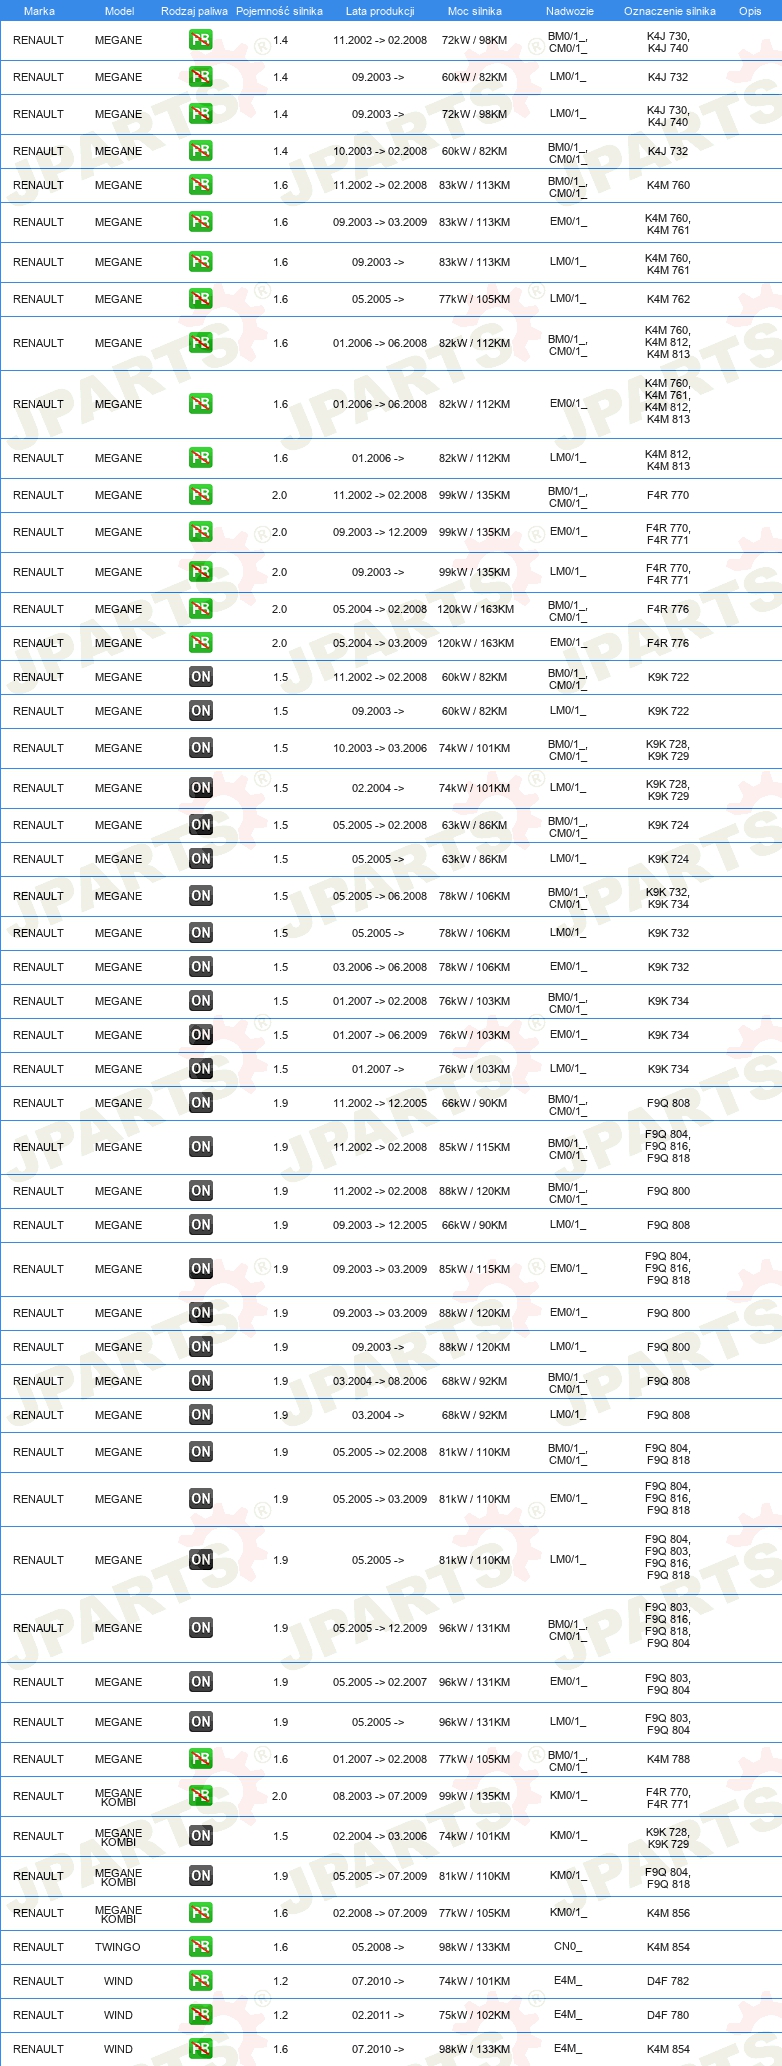This screenshot has height=2066, width=782.
Task: Click production years 02.2008 -> 07.2009
Action: coord(380,1913)
